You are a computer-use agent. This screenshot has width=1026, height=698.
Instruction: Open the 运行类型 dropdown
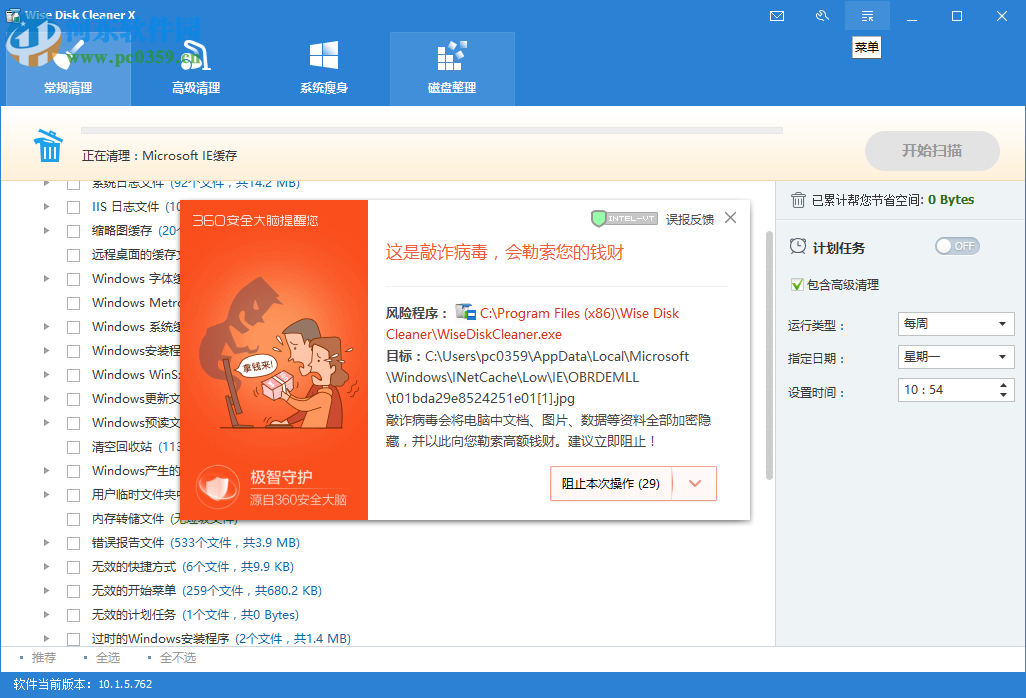point(955,324)
